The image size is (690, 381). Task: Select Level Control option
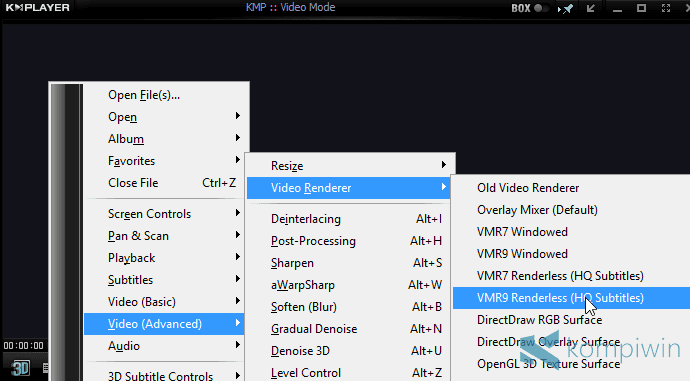(349, 373)
